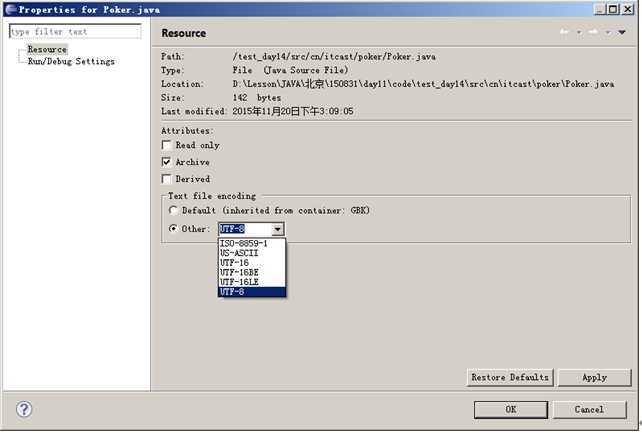Minimize the Properties dialog window
Screen dimensions: 642x433
[x=600, y=9]
